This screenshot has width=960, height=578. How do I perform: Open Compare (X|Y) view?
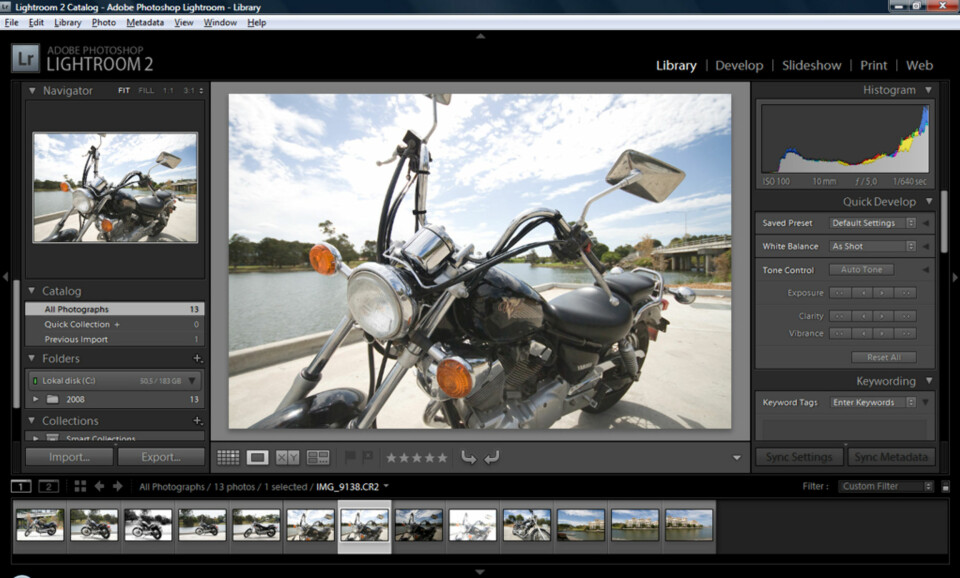pos(287,457)
